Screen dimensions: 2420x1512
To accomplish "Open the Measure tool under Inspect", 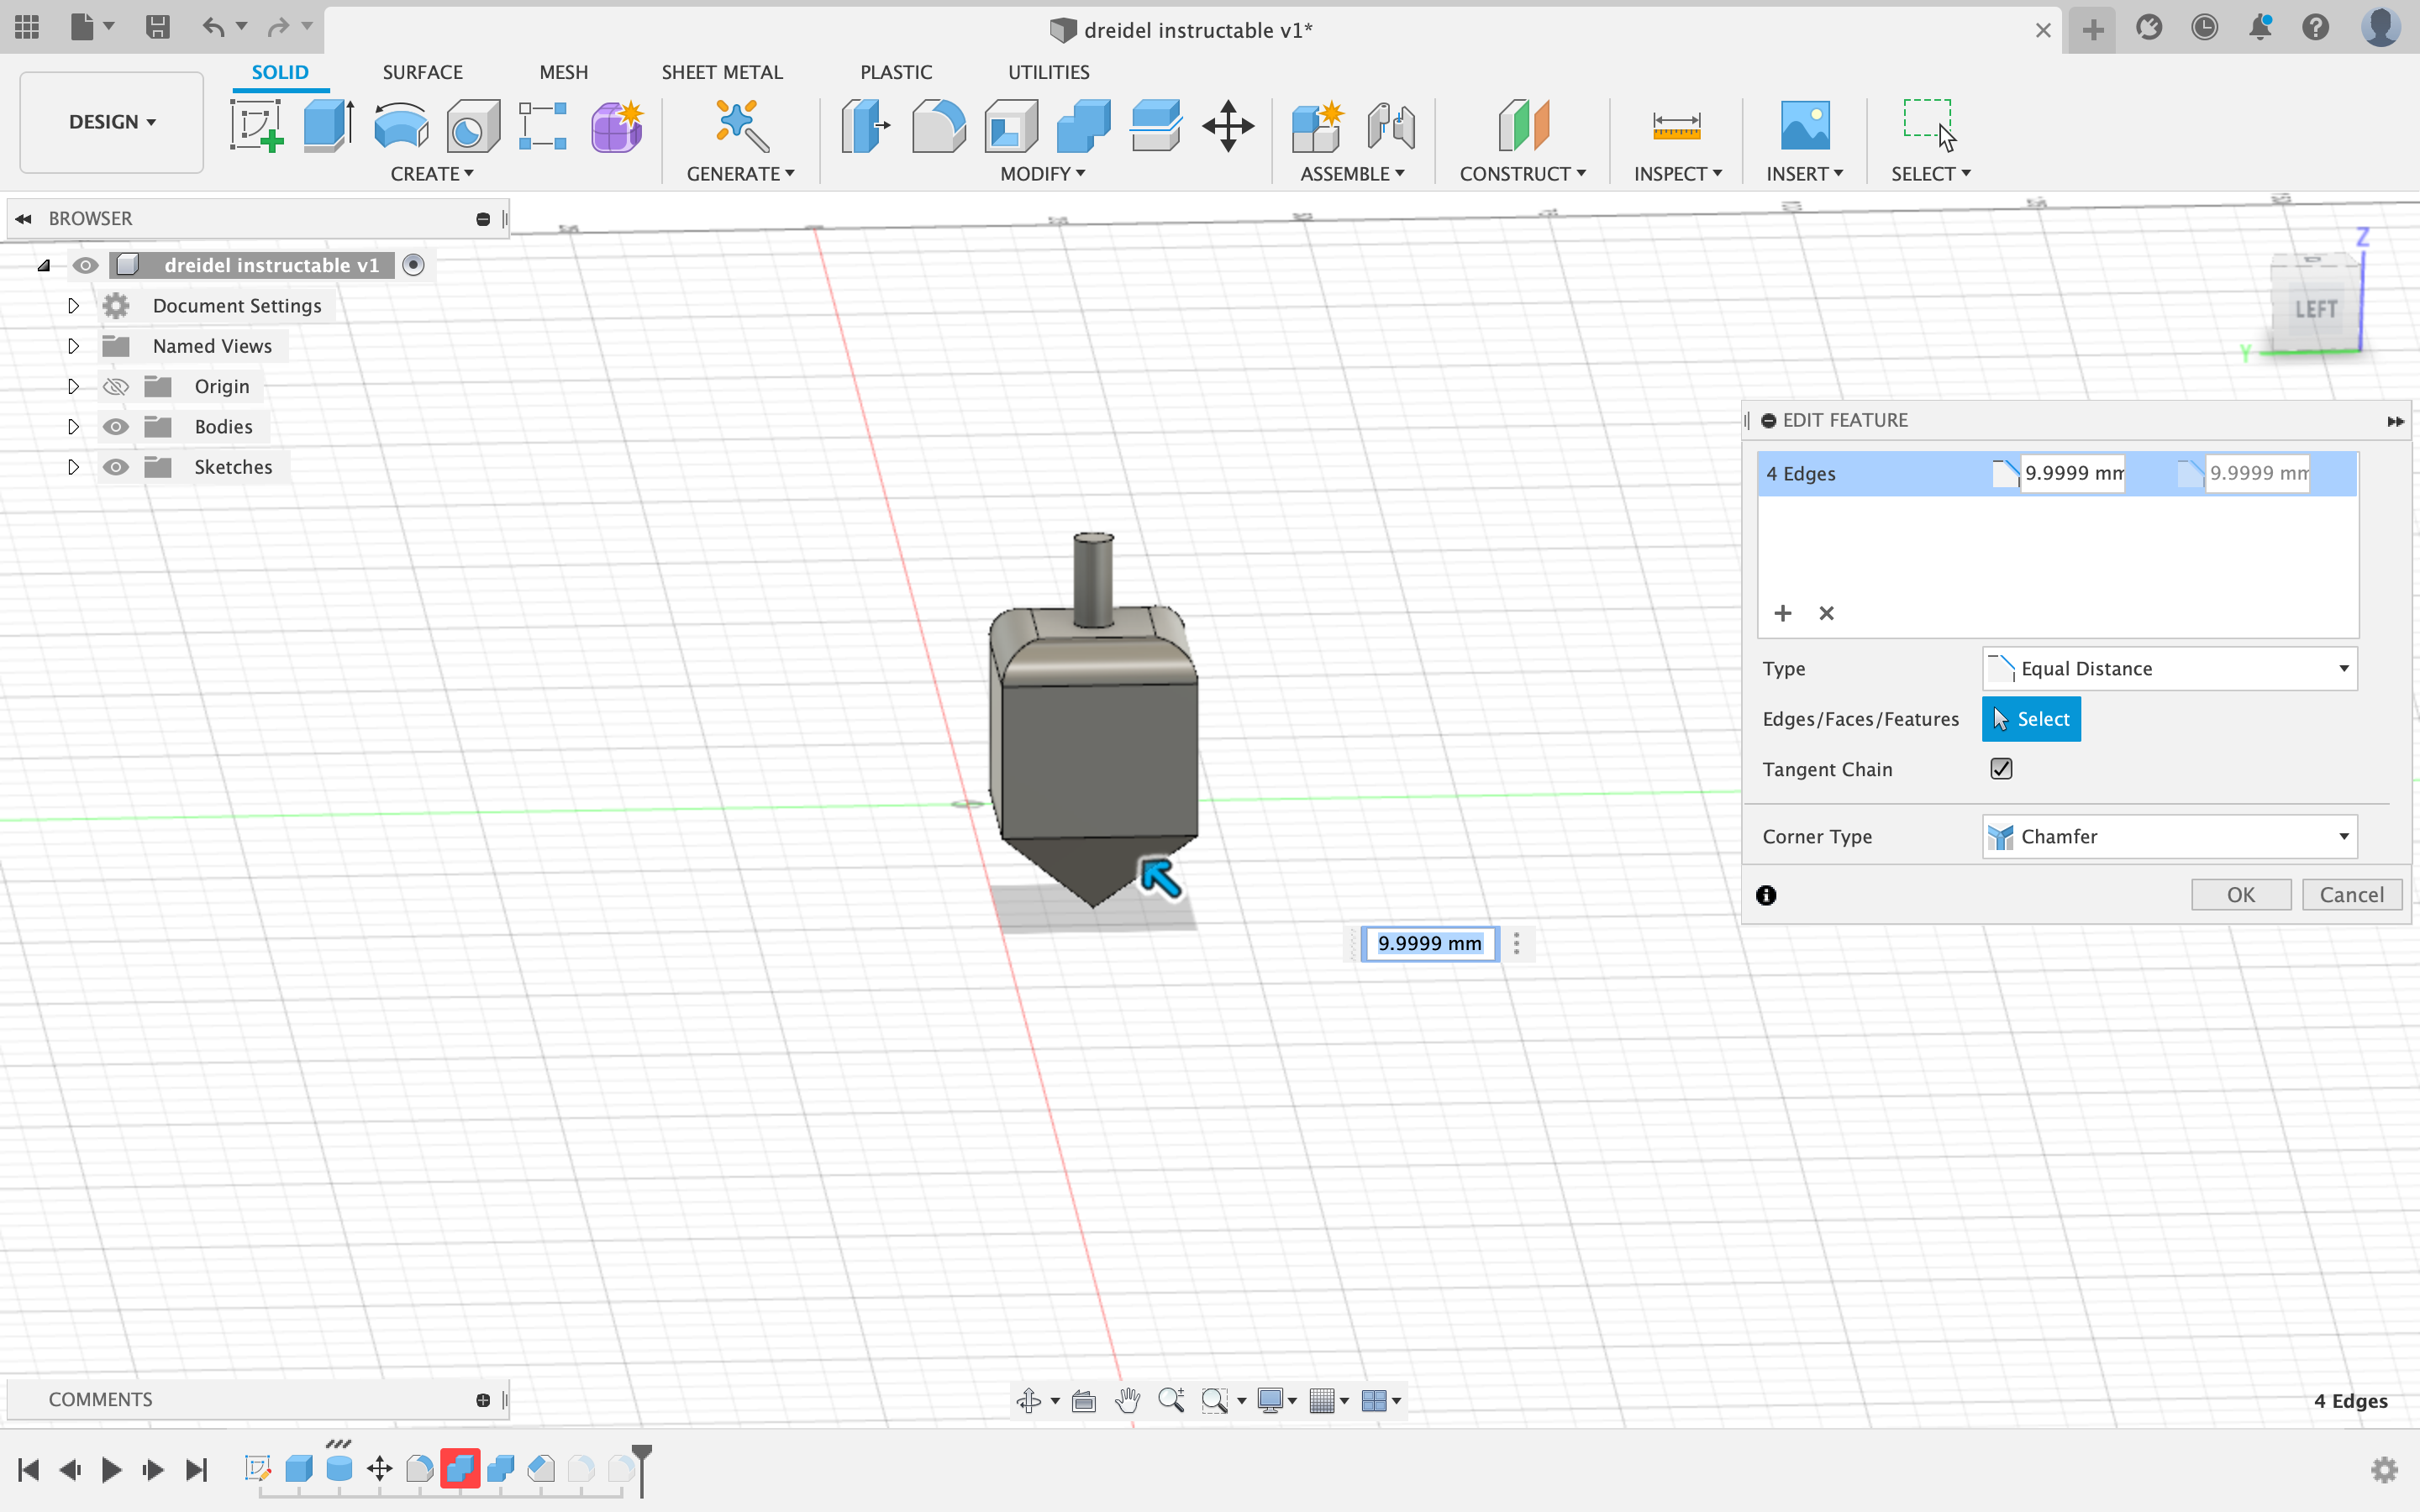I will coord(1677,126).
